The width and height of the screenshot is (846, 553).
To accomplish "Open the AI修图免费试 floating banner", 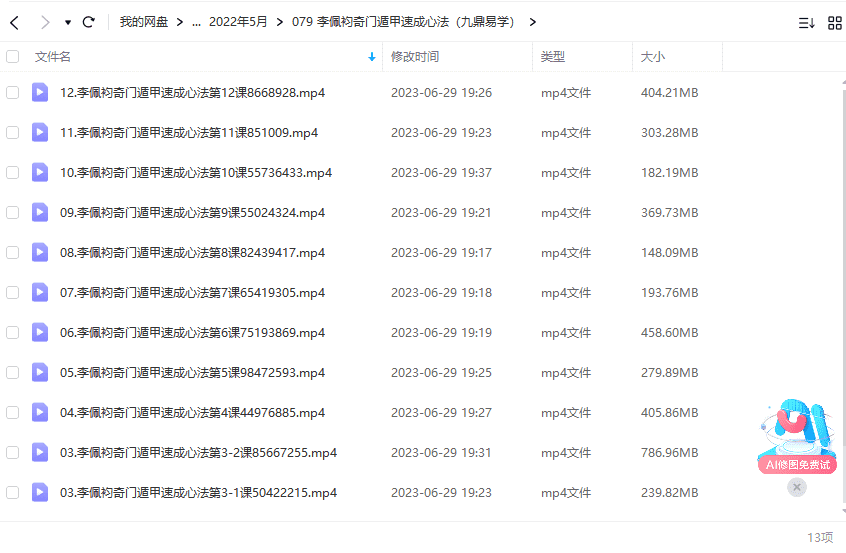I will (797, 437).
